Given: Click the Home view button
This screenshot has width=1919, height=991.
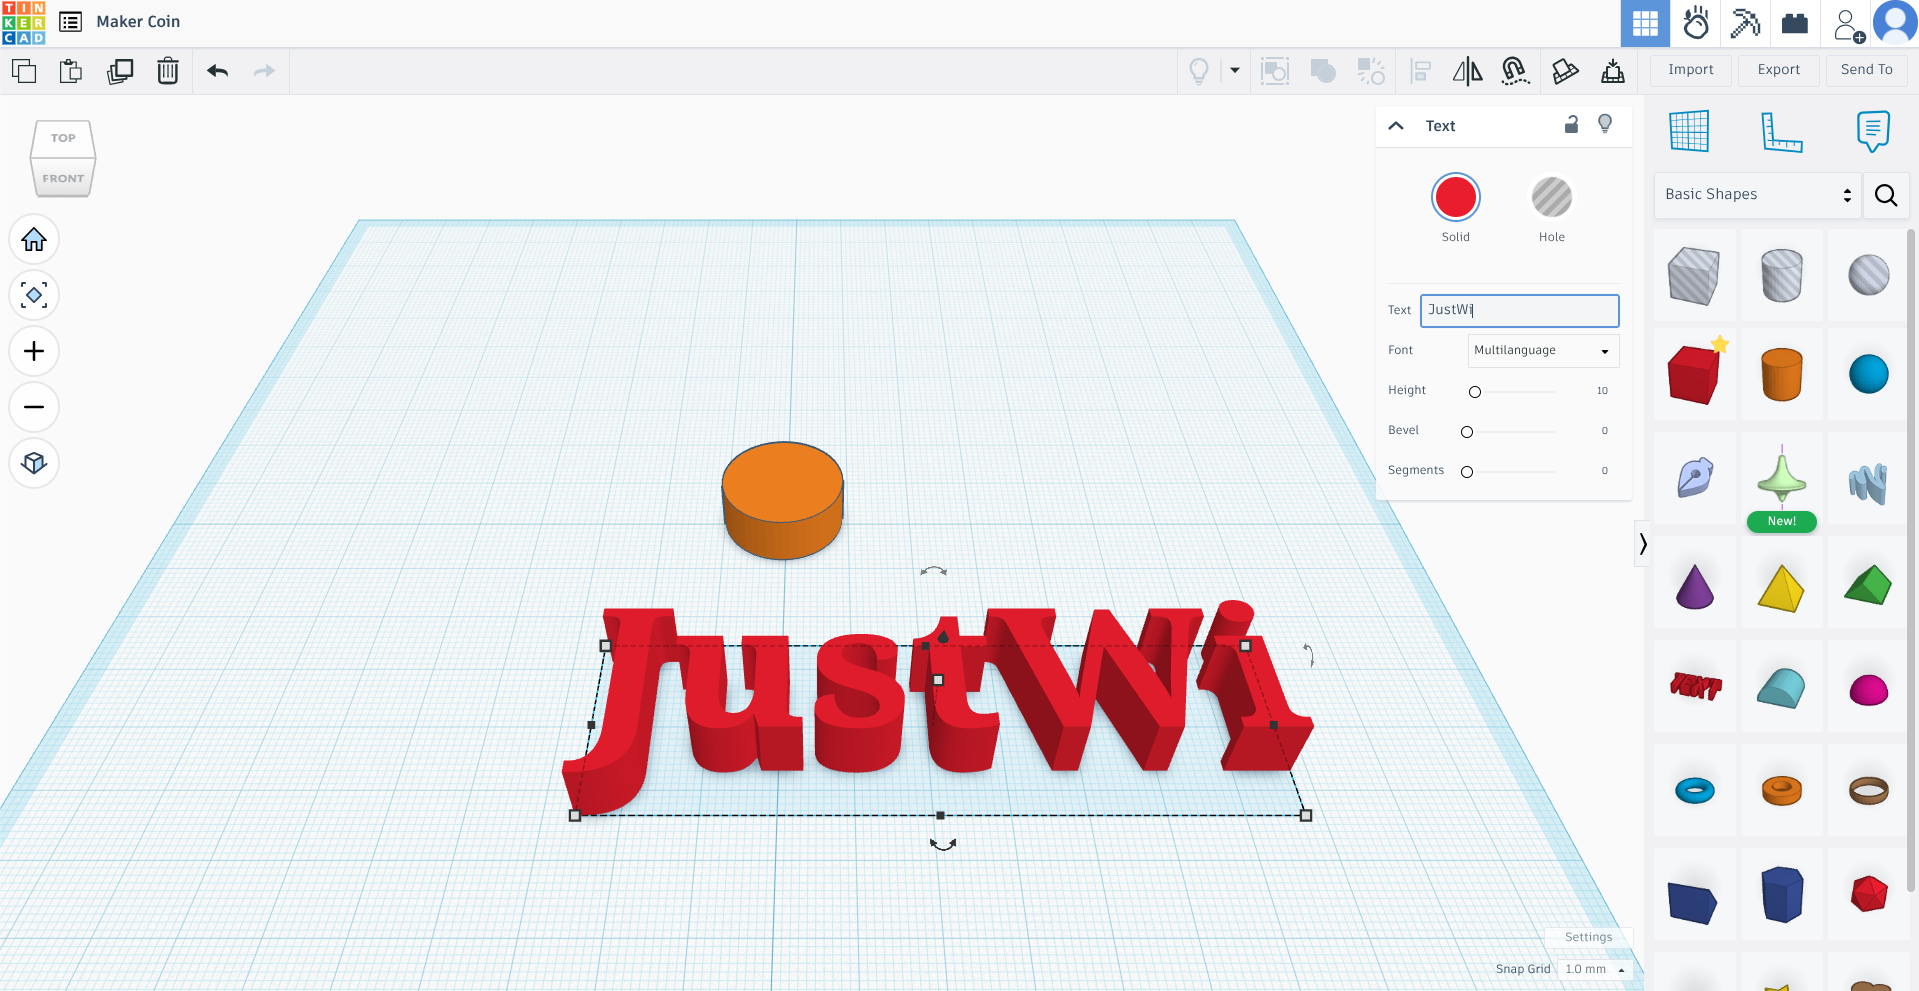Looking at the screenshot, I should tap(34, 240).
